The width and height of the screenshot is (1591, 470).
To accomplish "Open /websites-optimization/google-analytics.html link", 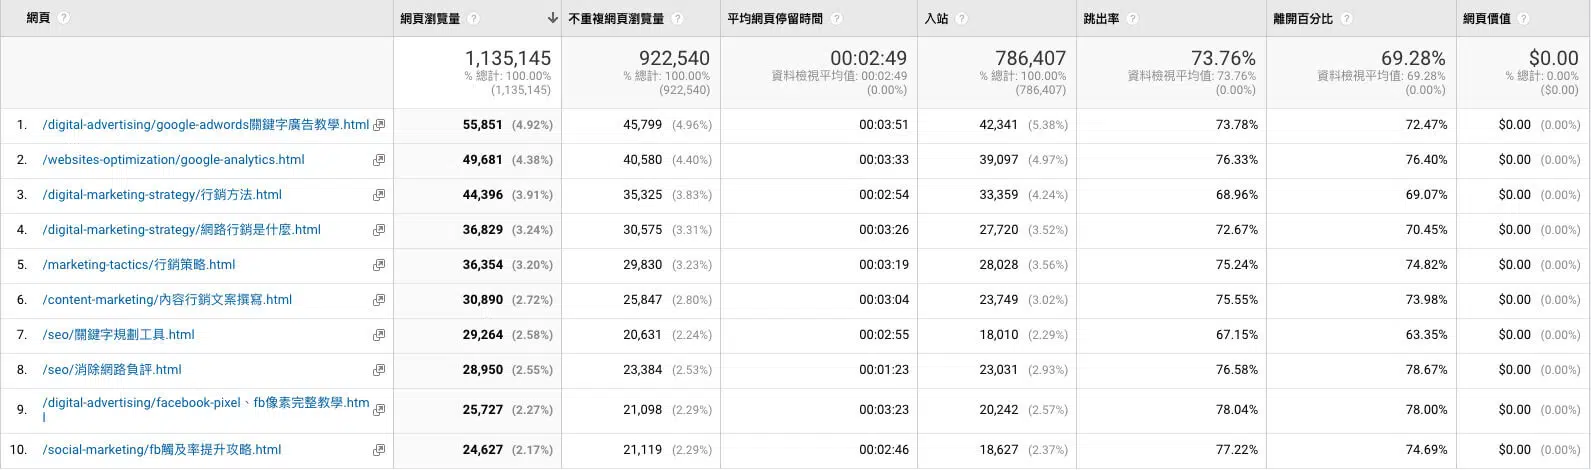I will point(173,160).
